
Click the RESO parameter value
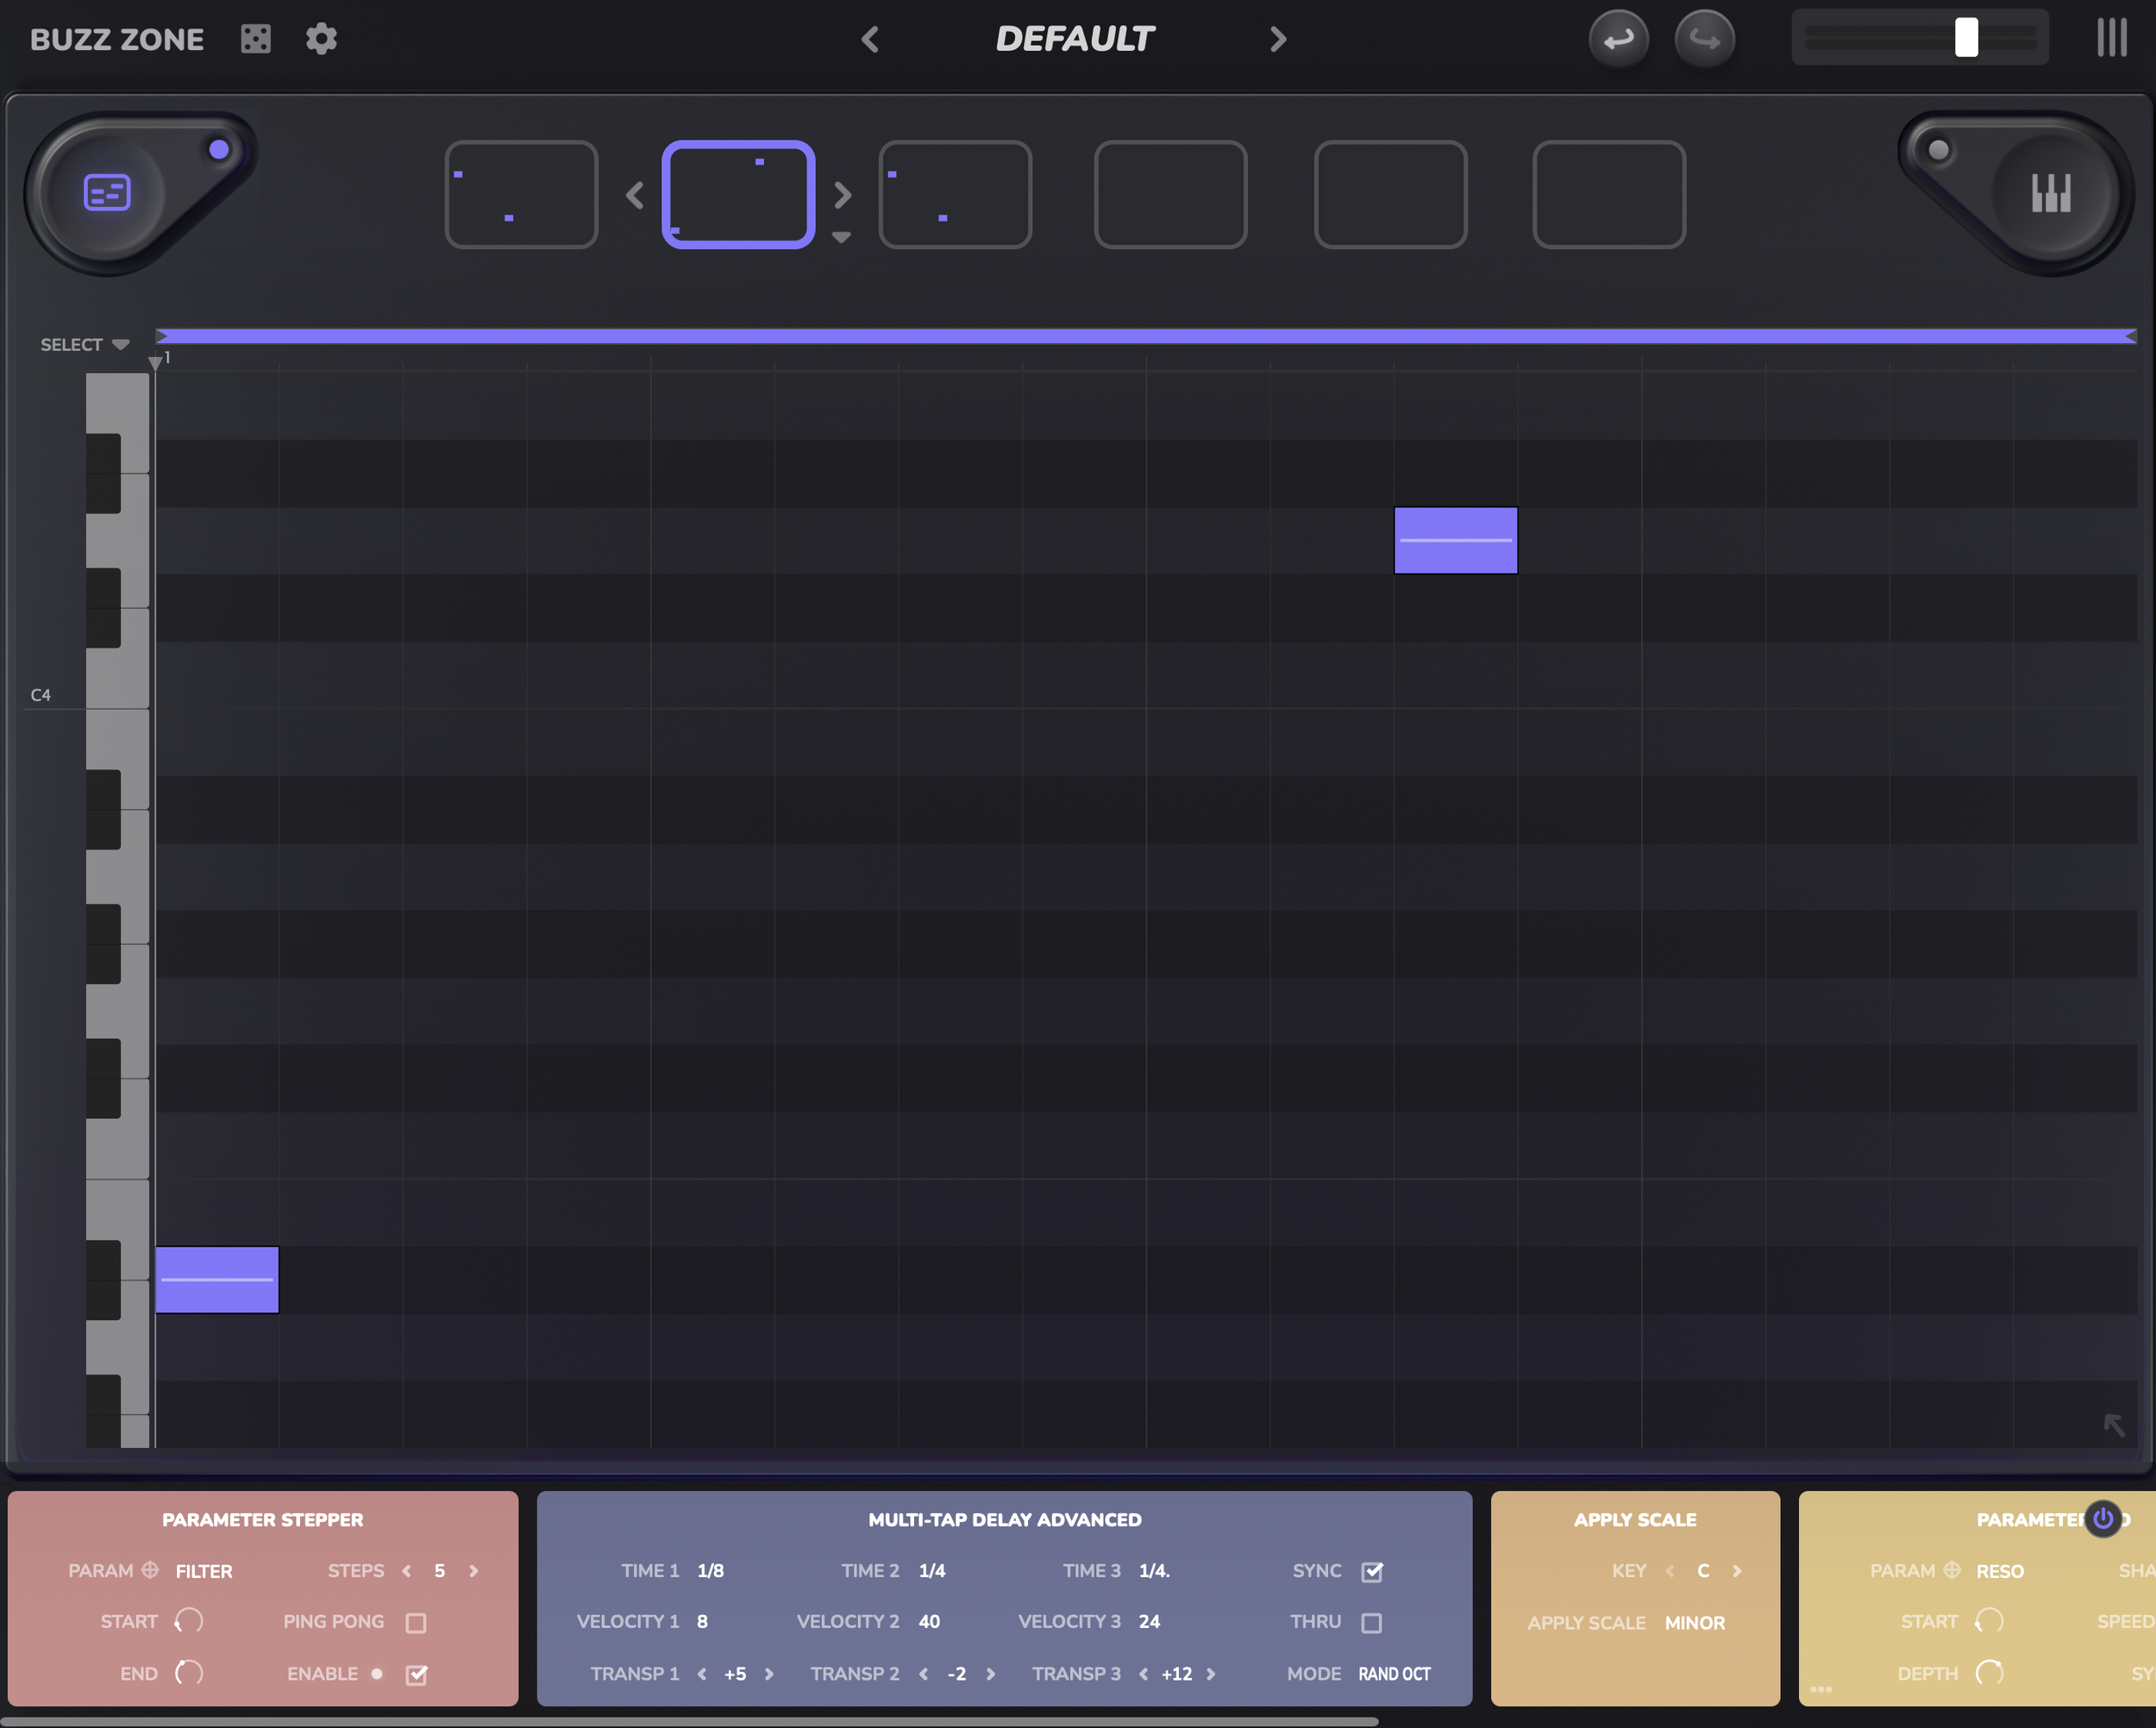[2000, 1571]
